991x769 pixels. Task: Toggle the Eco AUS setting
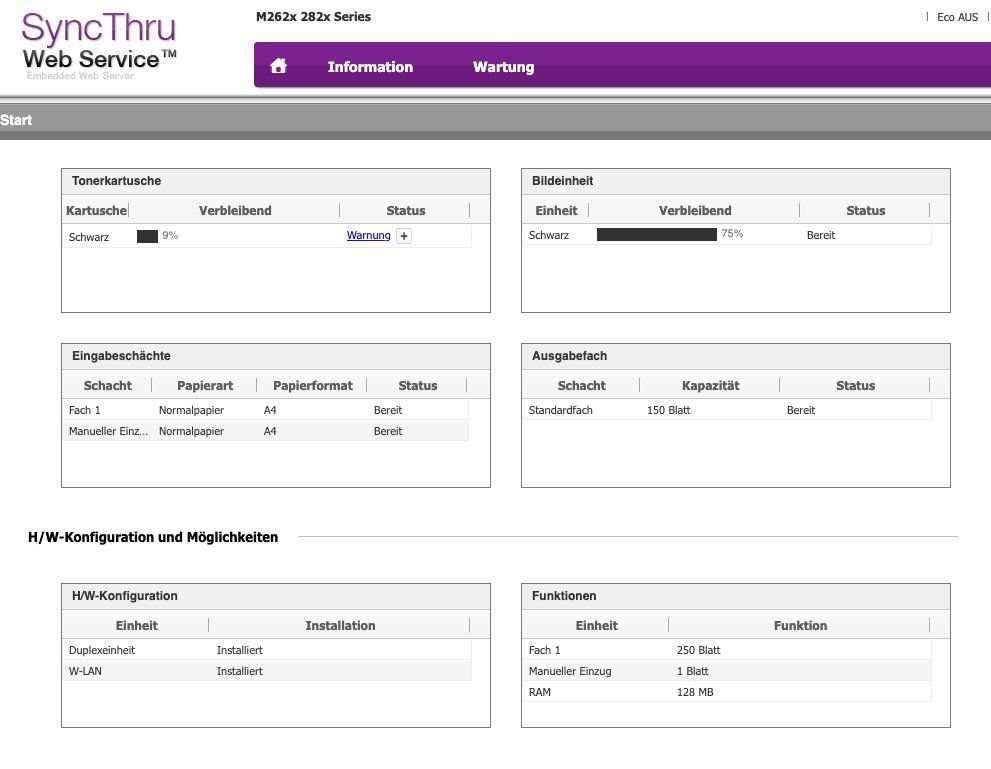click(x=957, y=18)
